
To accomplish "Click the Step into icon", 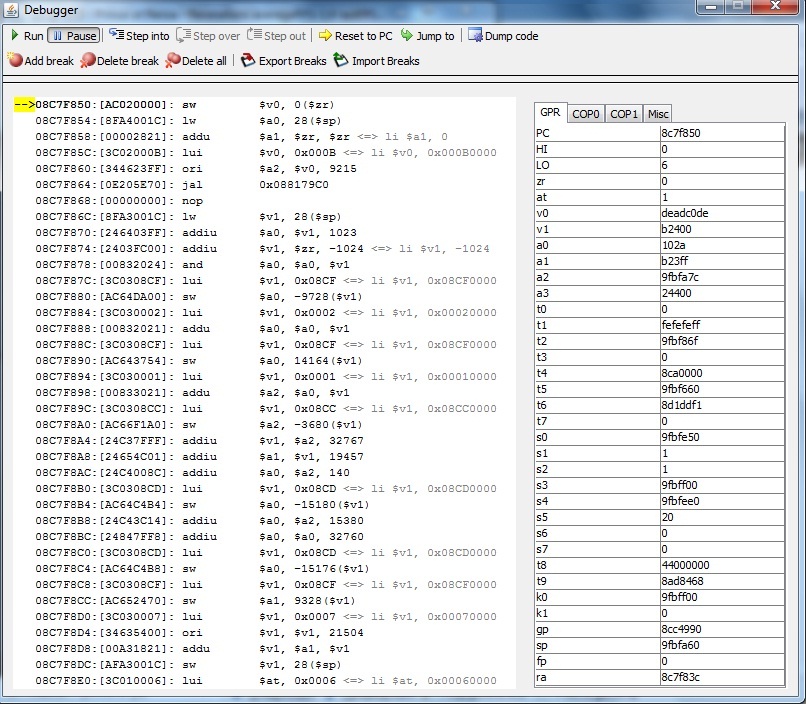I will 117,36.
